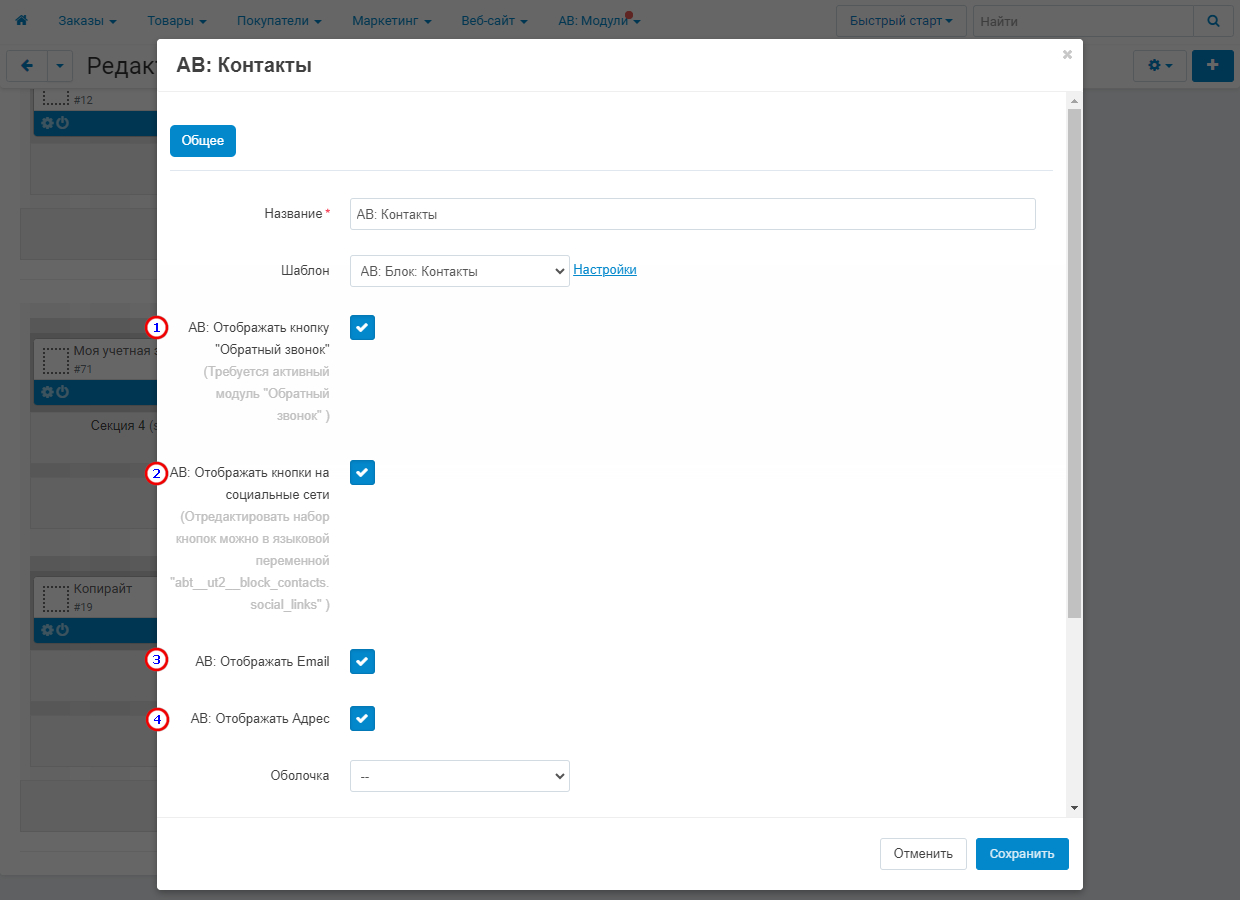Close the AB: Контакты dialog with X
1240x900 pixels.
1067,55
